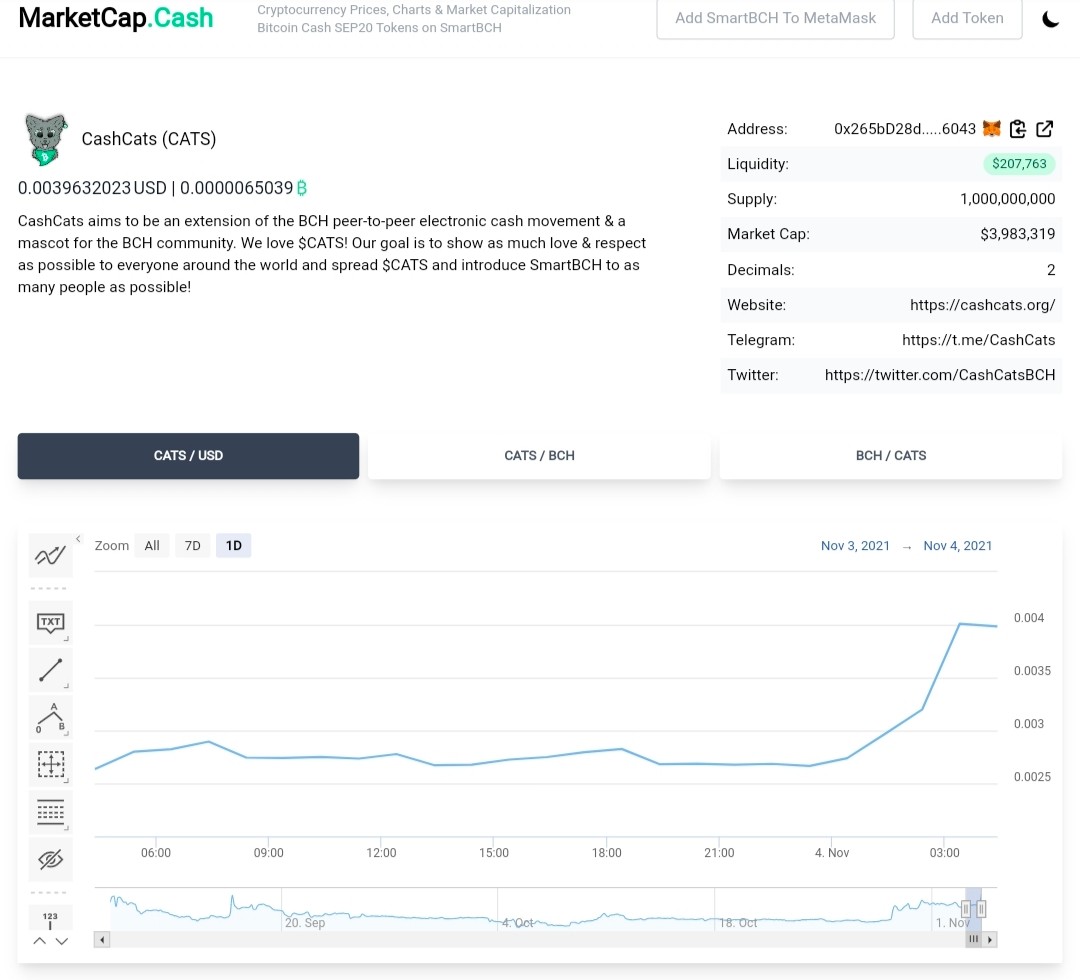
Task: Open the CashCatsBCH Twitter link
Action: coord(939,375)
